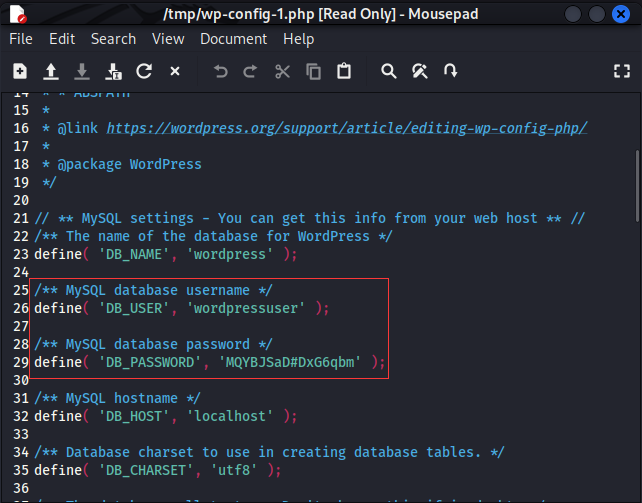Click the Cut scissors icon
The height and width of the screenshot is (503, 642).
(x=282, y=71)
